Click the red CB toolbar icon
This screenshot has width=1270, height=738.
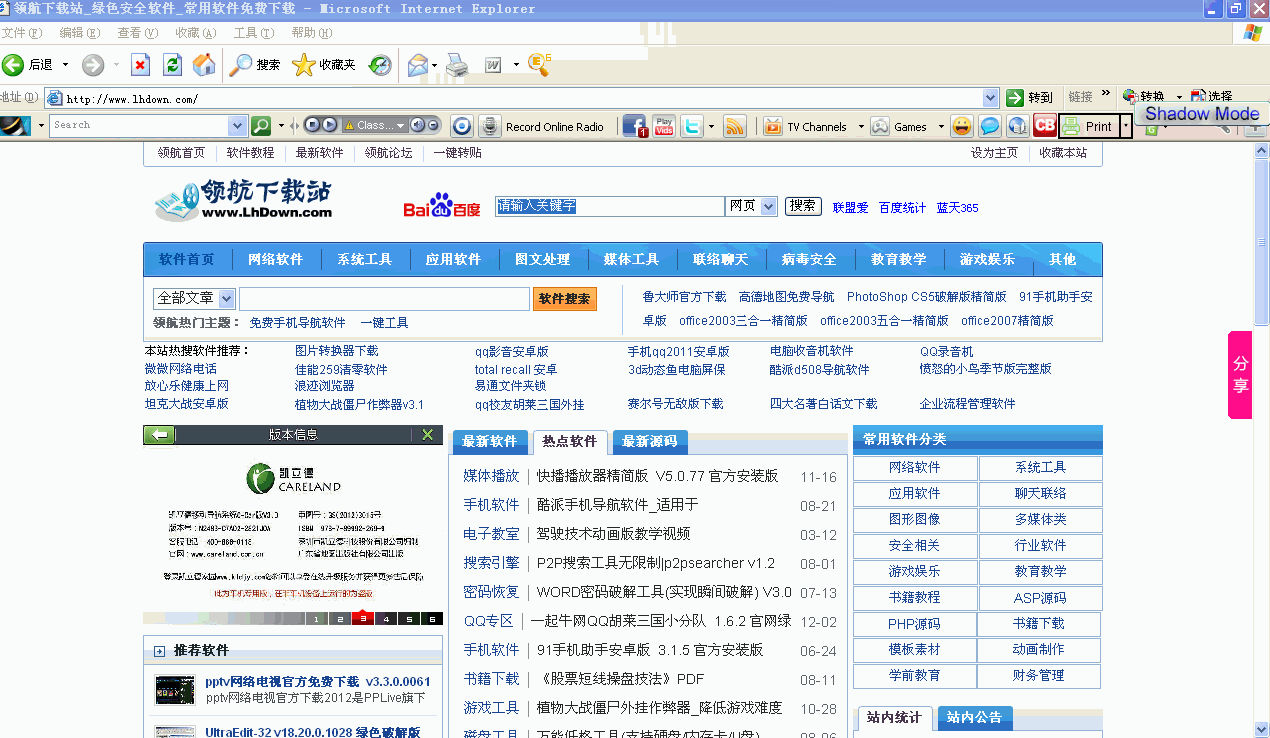[x=1045, y=126]
